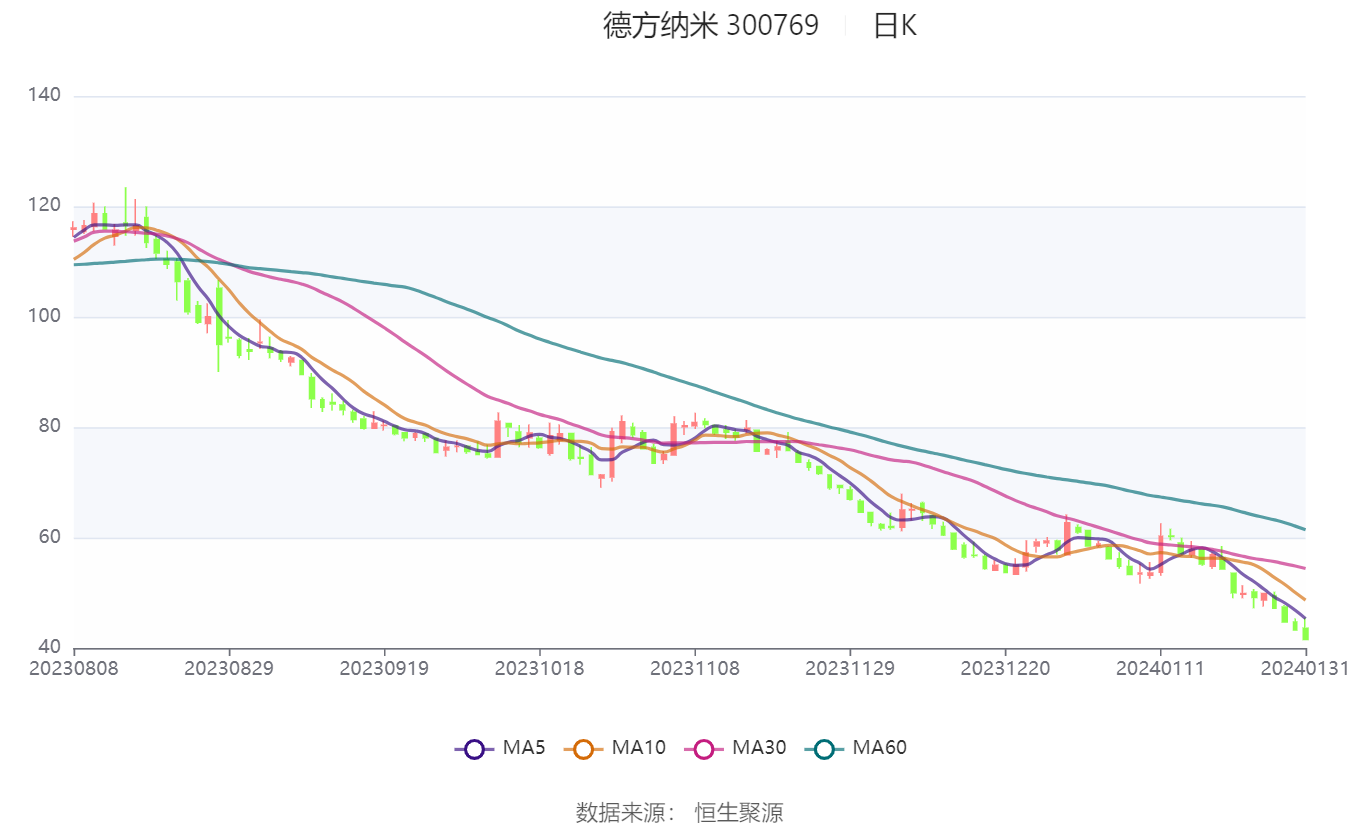
Task: Toggle the MA5 legend series
Action: (x=499, y=748)
